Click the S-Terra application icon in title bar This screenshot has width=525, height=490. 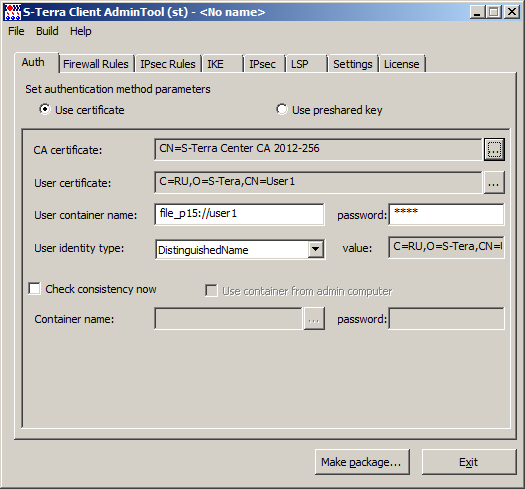12,12
